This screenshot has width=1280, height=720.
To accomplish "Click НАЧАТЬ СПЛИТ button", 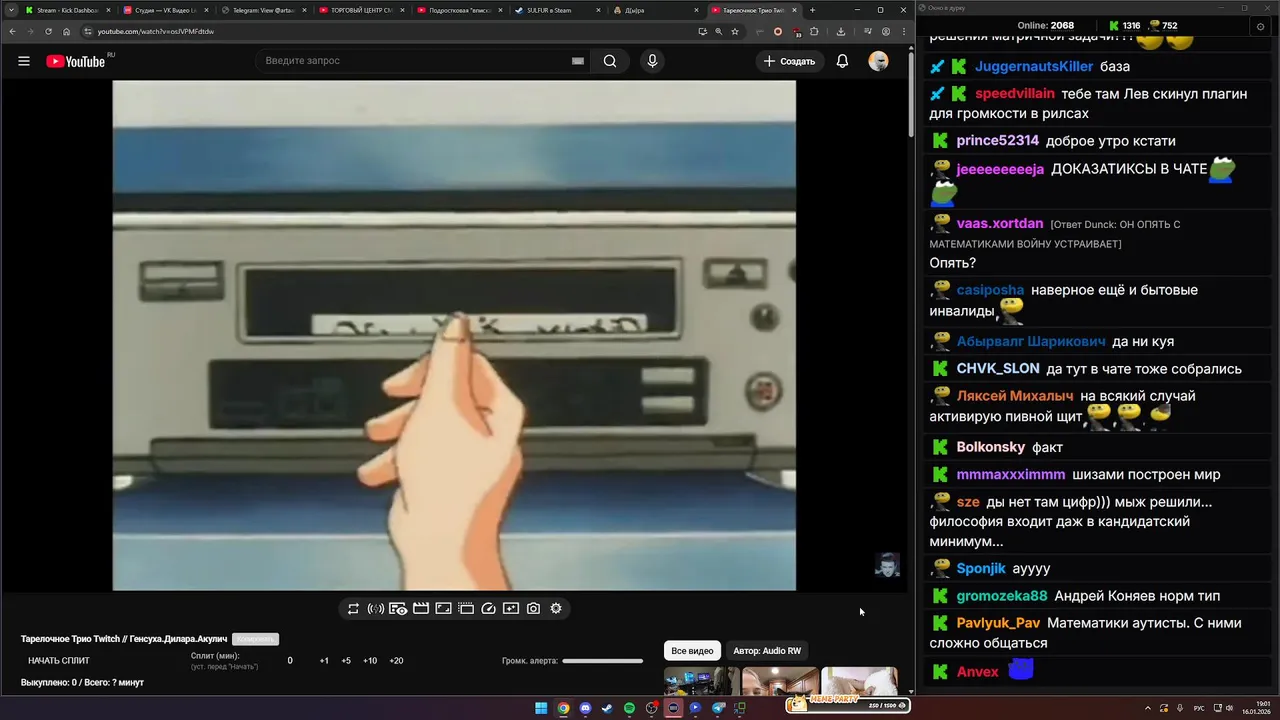I will (x=59, y=661).
